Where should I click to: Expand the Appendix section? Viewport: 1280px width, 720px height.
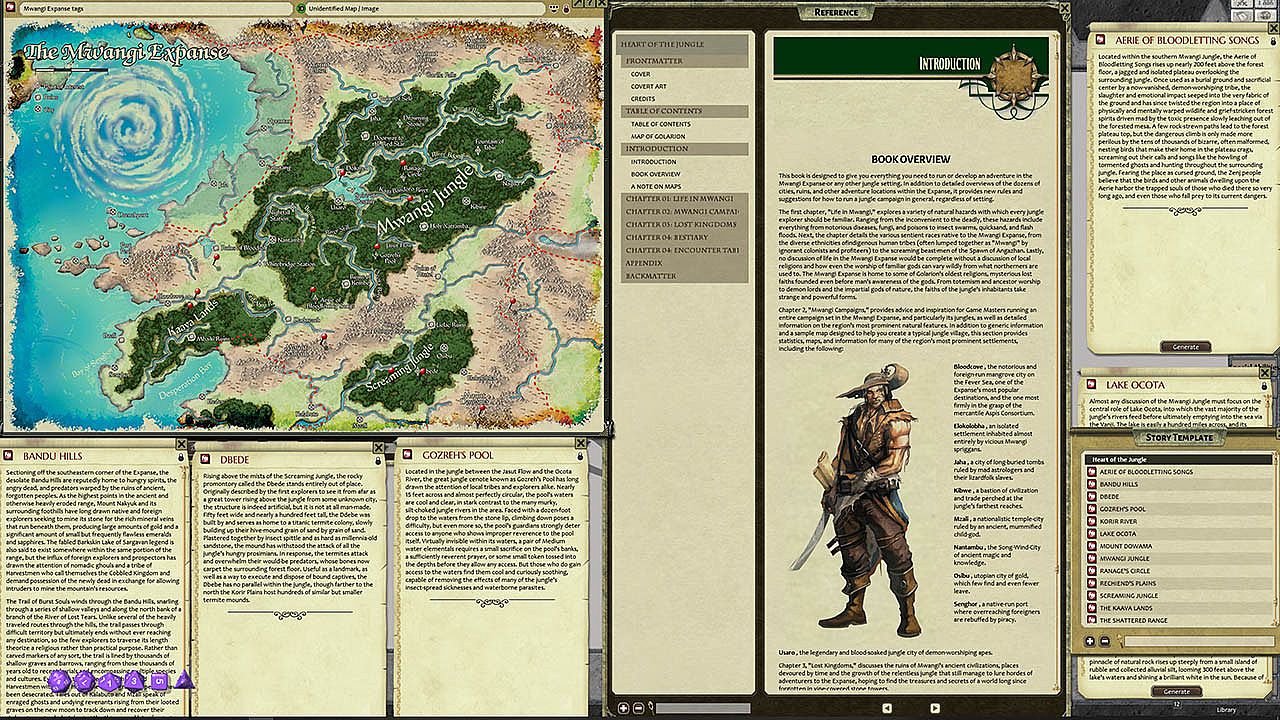[x=684, y=263]
